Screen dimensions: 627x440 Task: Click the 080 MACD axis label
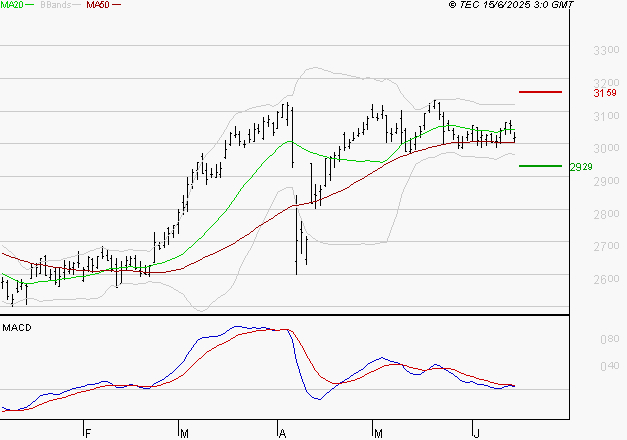click(x=610, y=339)
